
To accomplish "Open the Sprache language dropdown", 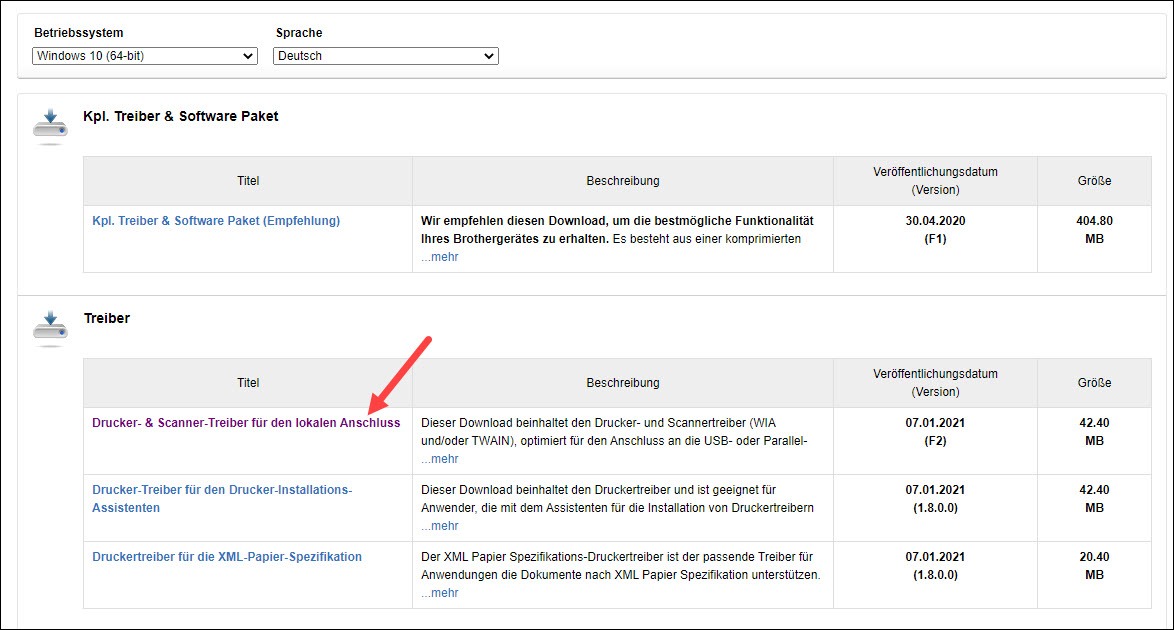I will 385,56.
